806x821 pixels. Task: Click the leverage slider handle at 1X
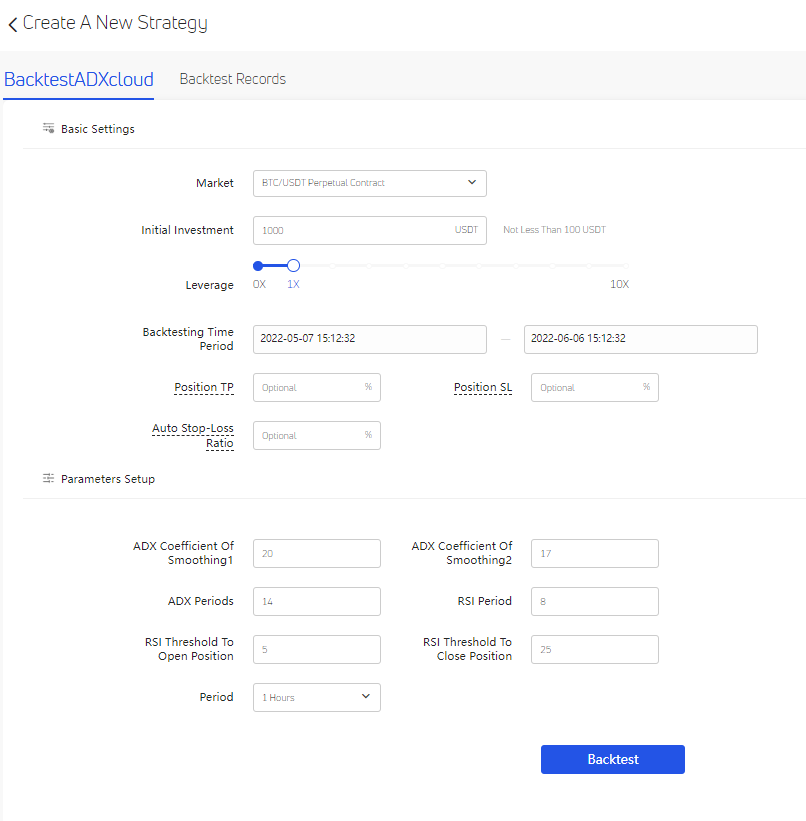pyautogui.click(x=293, y=266)
